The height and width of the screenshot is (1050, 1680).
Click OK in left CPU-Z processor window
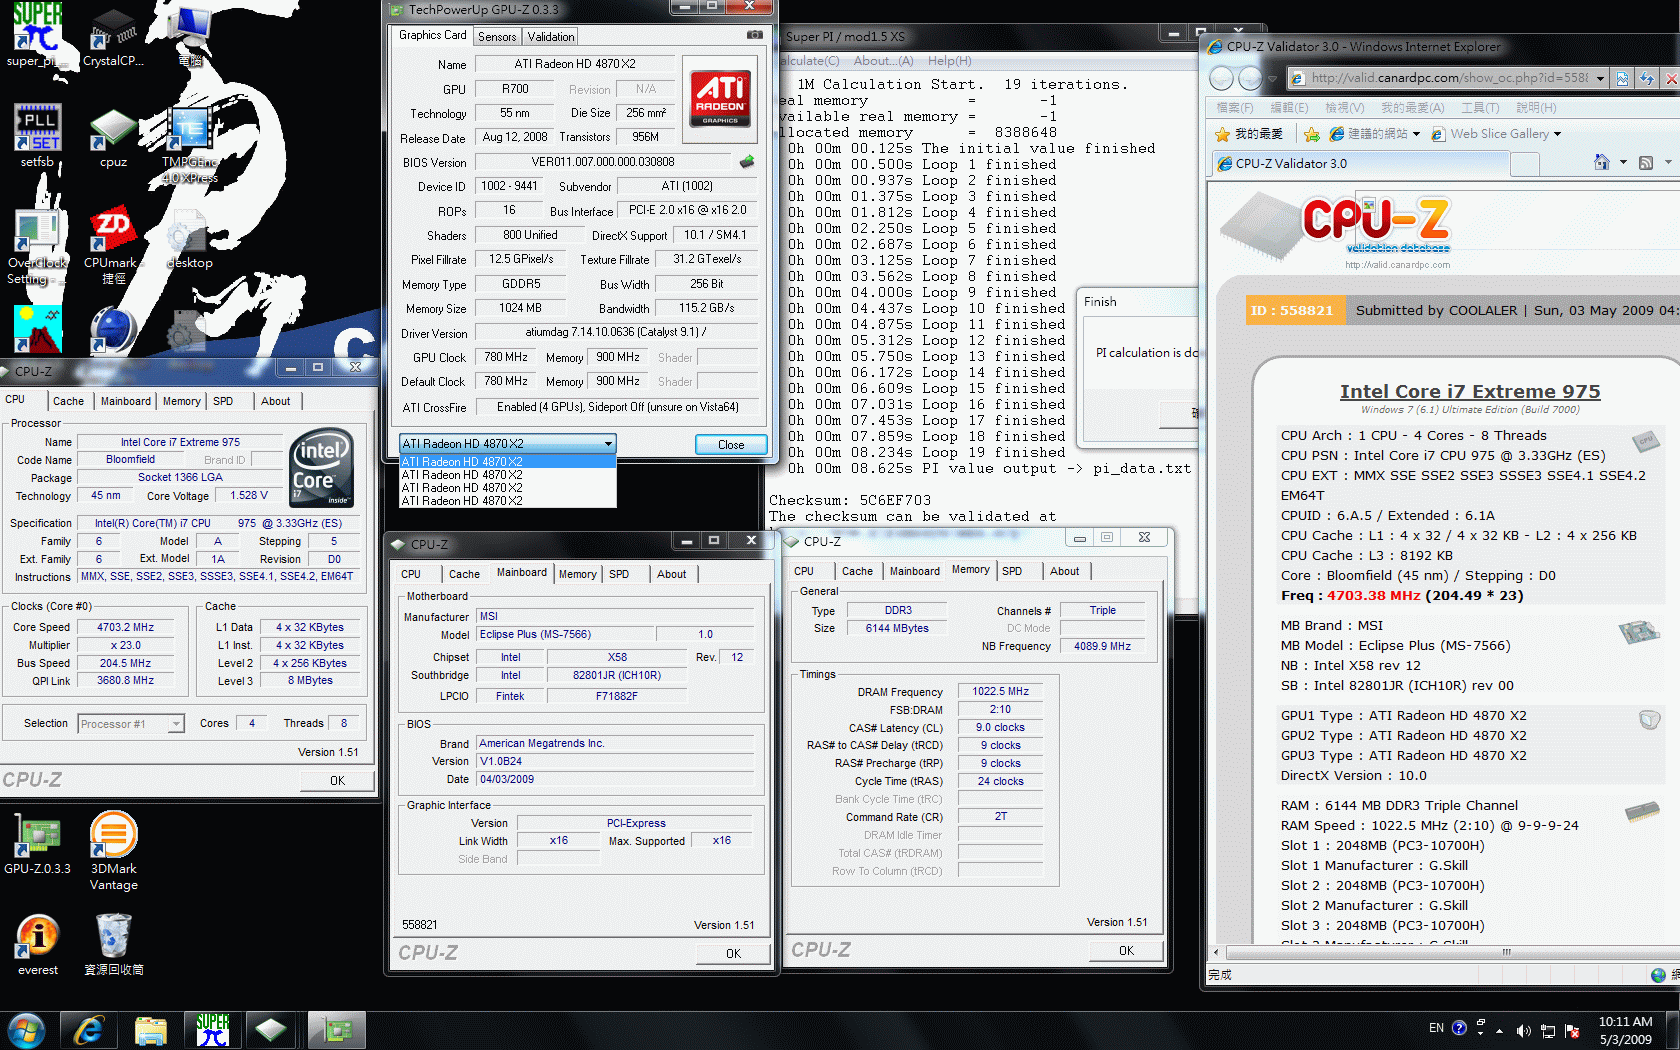pos(337,781)
